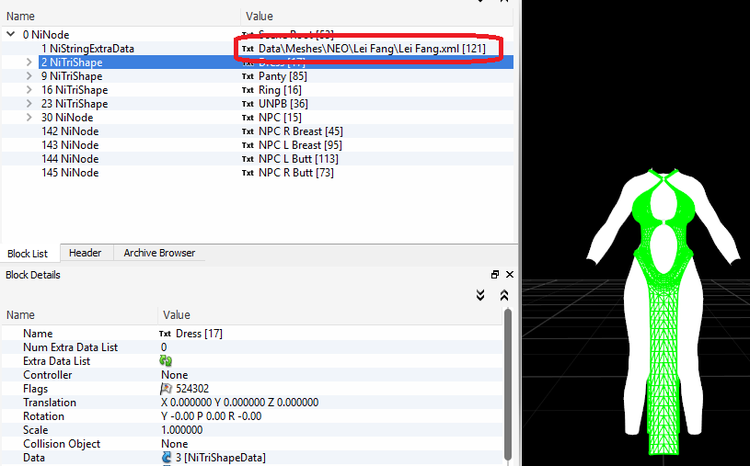Viewport: 750px width, 466px height.
Task: Switch to the Header tab
Action: pos(85,253)
